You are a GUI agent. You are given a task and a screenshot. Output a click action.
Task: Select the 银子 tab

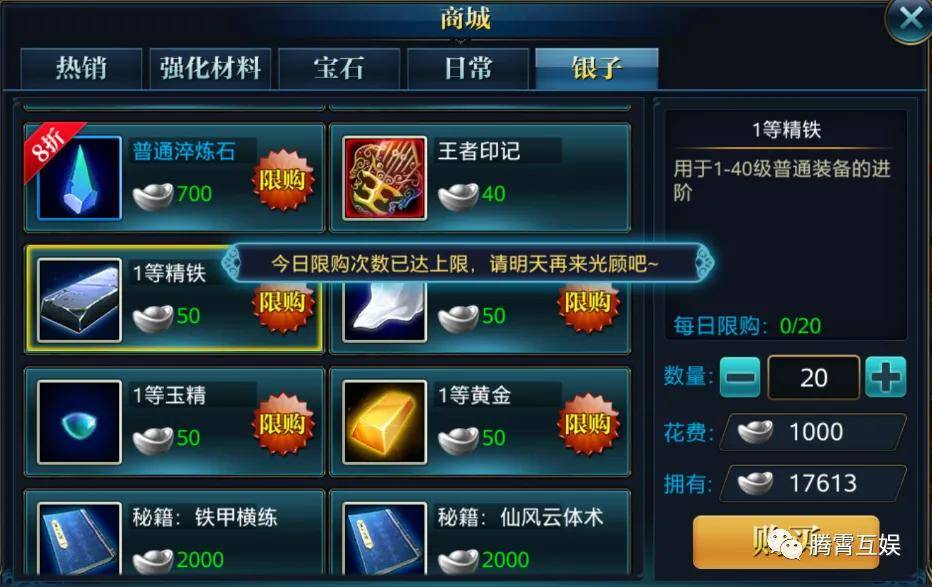597,68
